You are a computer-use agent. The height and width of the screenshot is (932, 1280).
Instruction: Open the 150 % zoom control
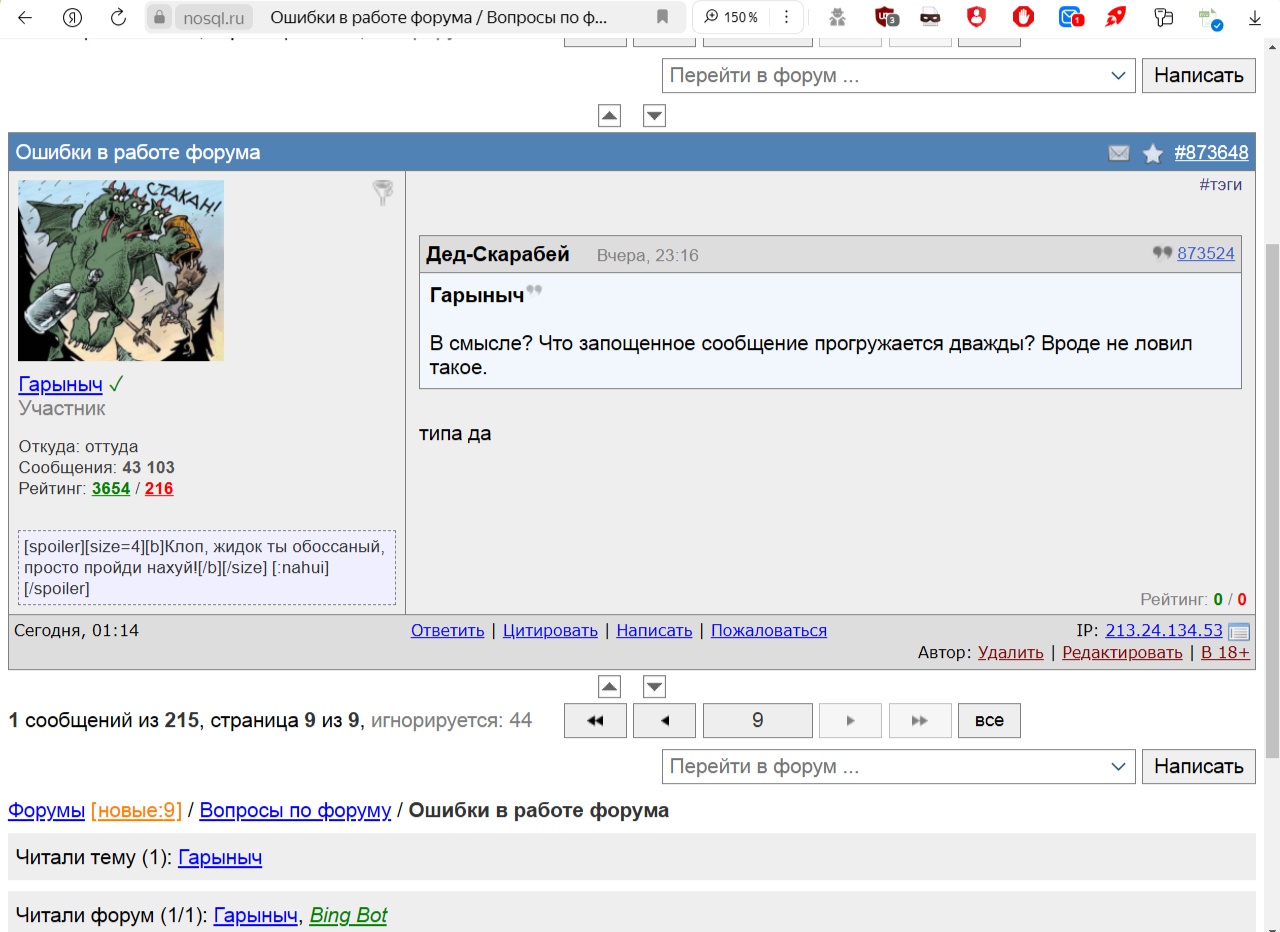pos(732,17)
